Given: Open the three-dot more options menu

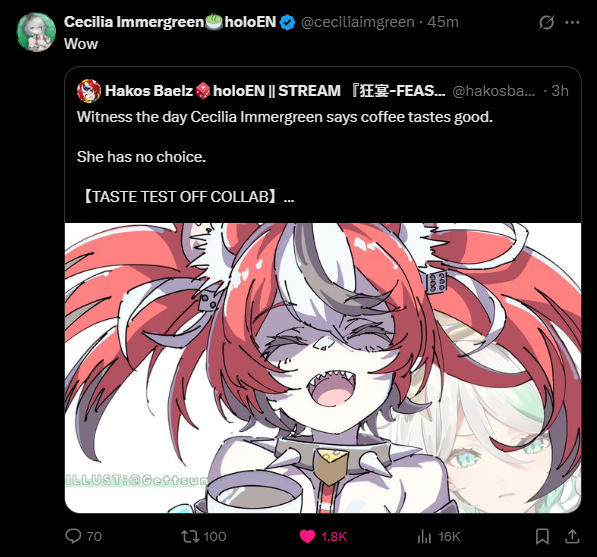Looking at the screenshot, I should tap(572, 22).
